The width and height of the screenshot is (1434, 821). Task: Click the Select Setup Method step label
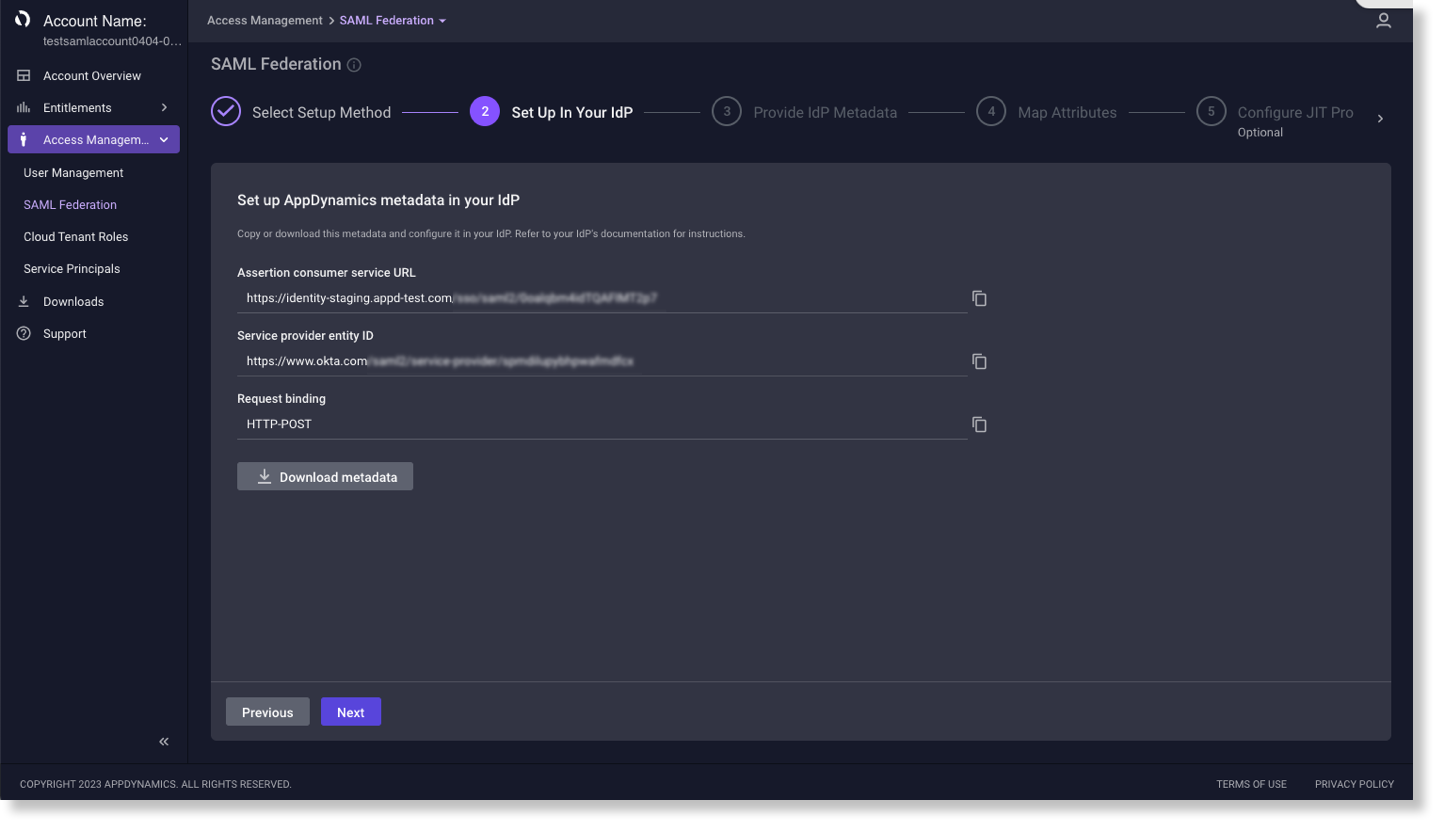(321, 113)
